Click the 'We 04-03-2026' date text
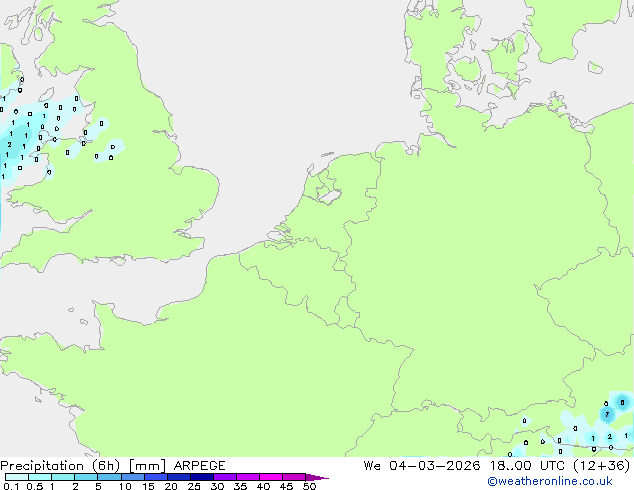This screenshot has width=634, height=490. [x=422, y=466]
